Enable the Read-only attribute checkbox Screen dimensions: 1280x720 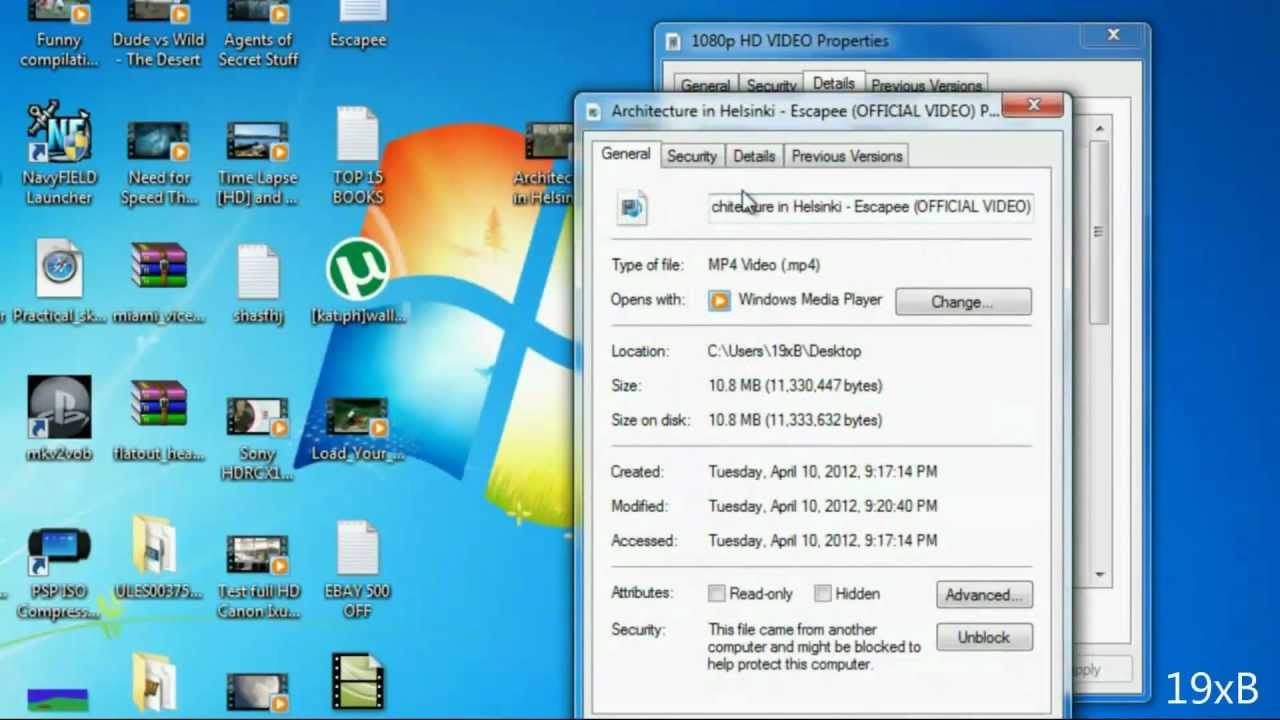pos(716,593)
